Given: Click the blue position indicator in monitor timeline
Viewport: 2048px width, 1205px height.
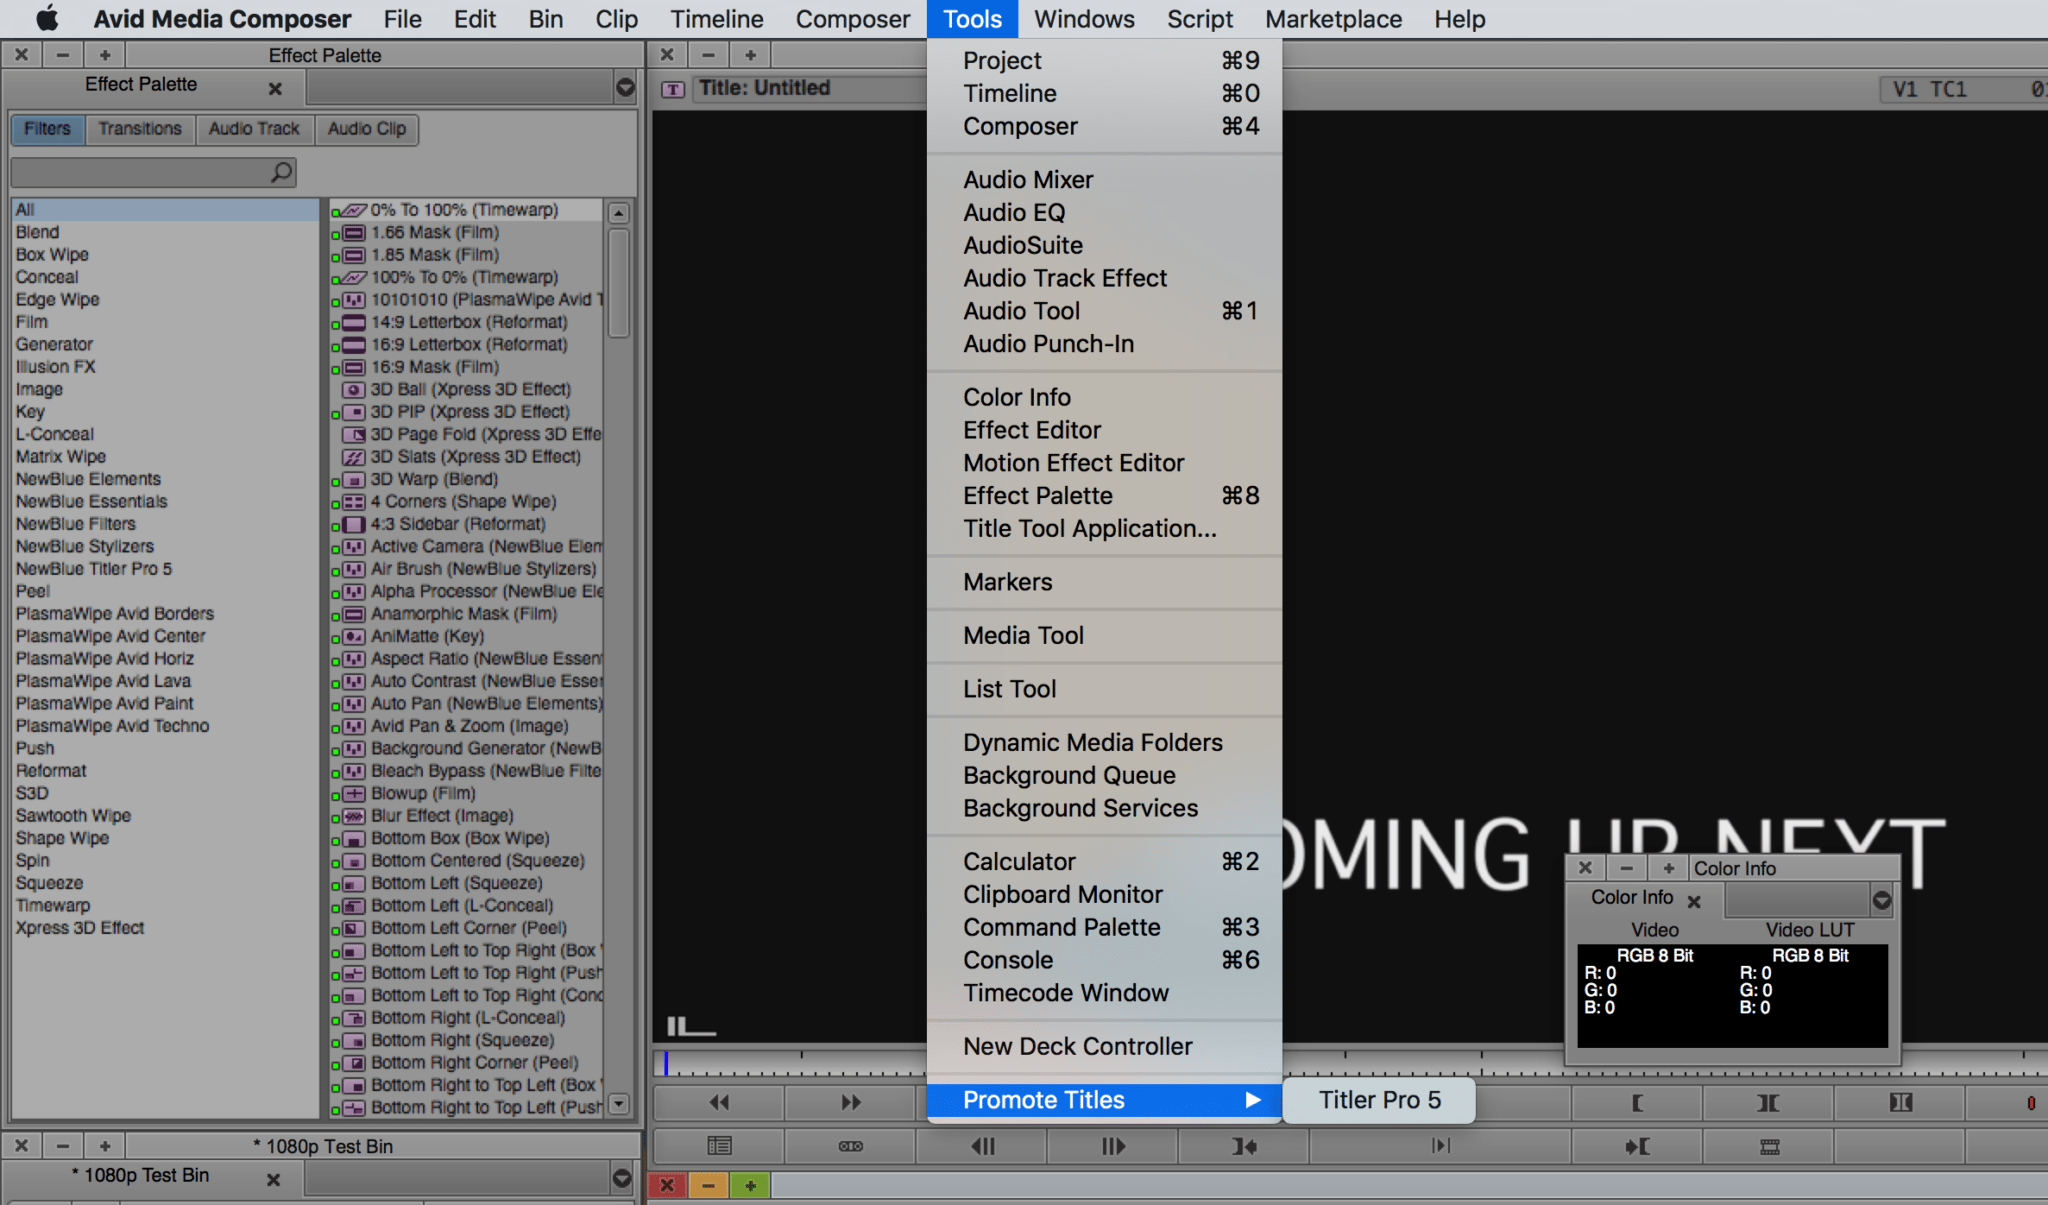Looking at the screenshot, I should [666, 1062].
